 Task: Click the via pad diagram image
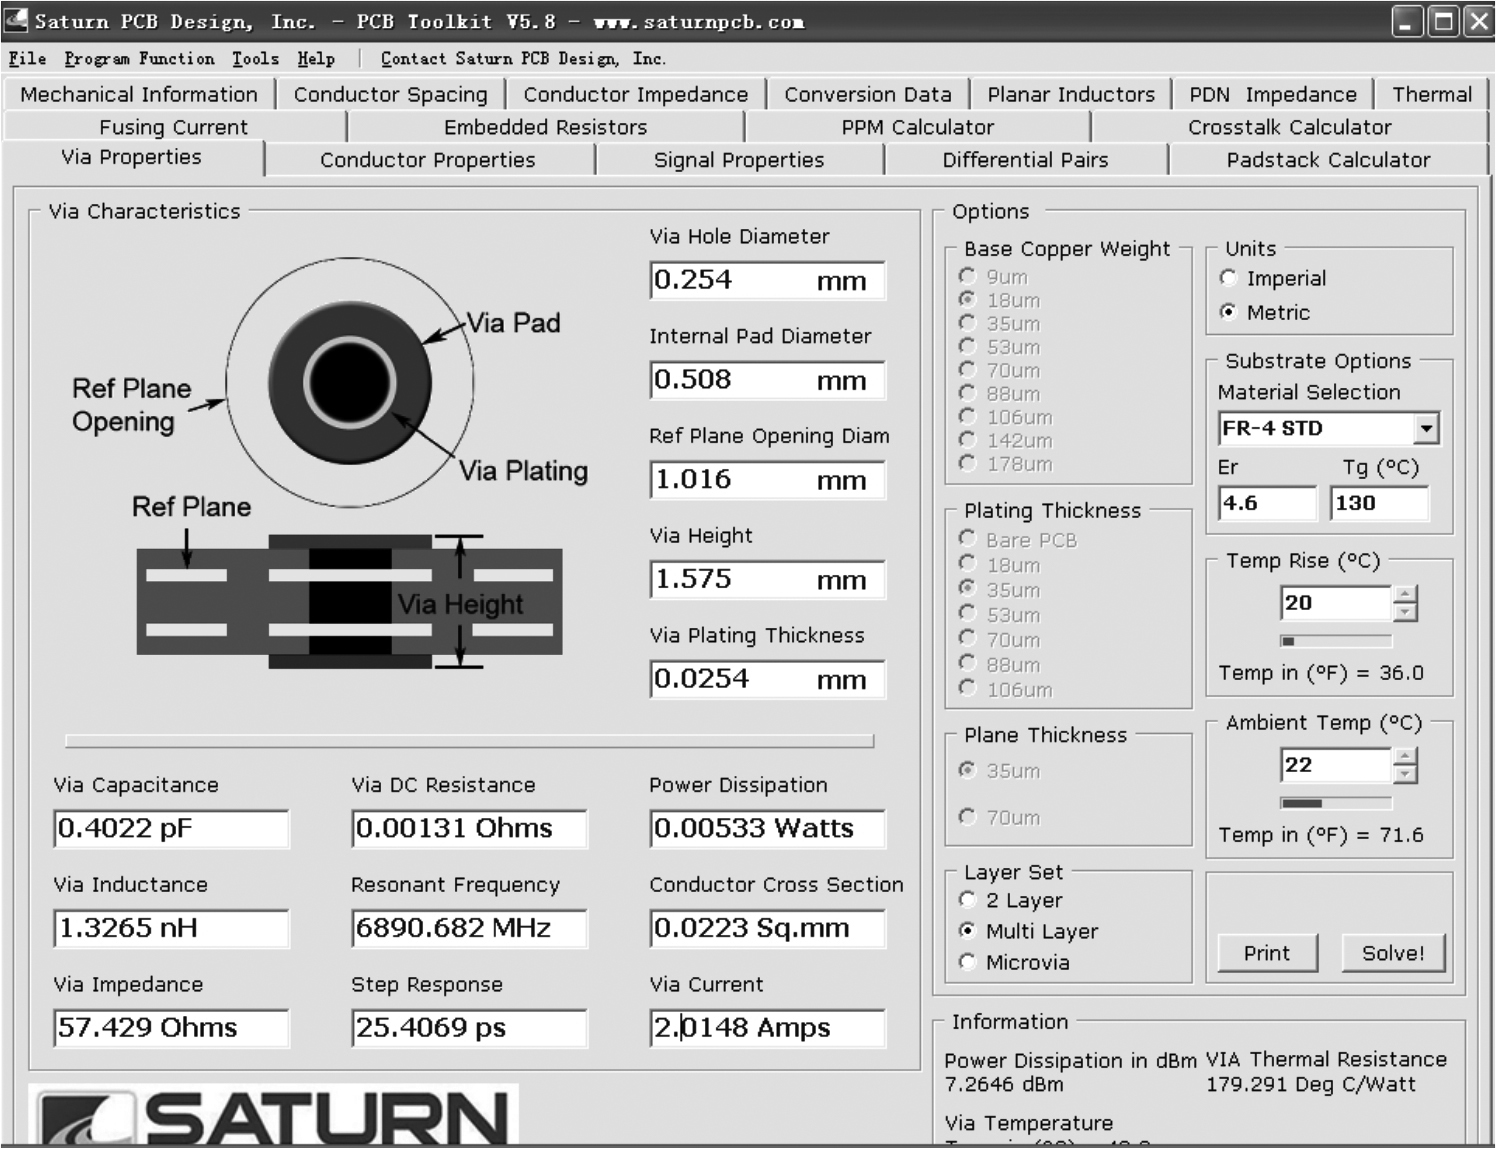(349, 382)
